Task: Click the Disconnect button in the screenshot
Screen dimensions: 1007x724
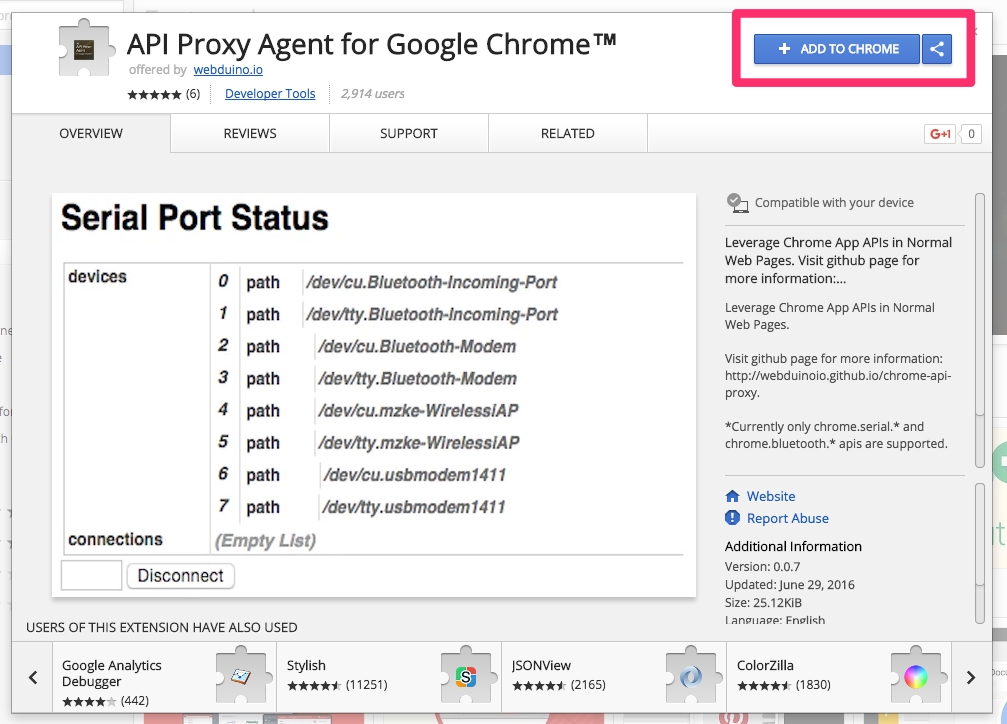Action: 180,576
